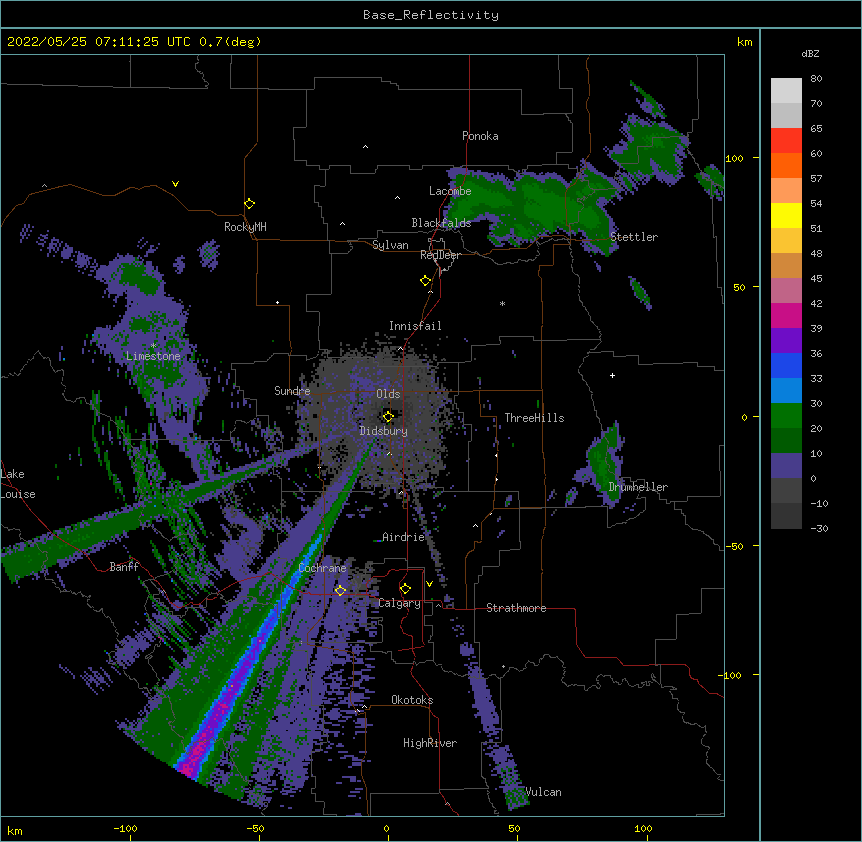Select the RedDeer city label
The width and height of the screenshot is (862, 842).
pyautogui.click(x=440, y=255)
